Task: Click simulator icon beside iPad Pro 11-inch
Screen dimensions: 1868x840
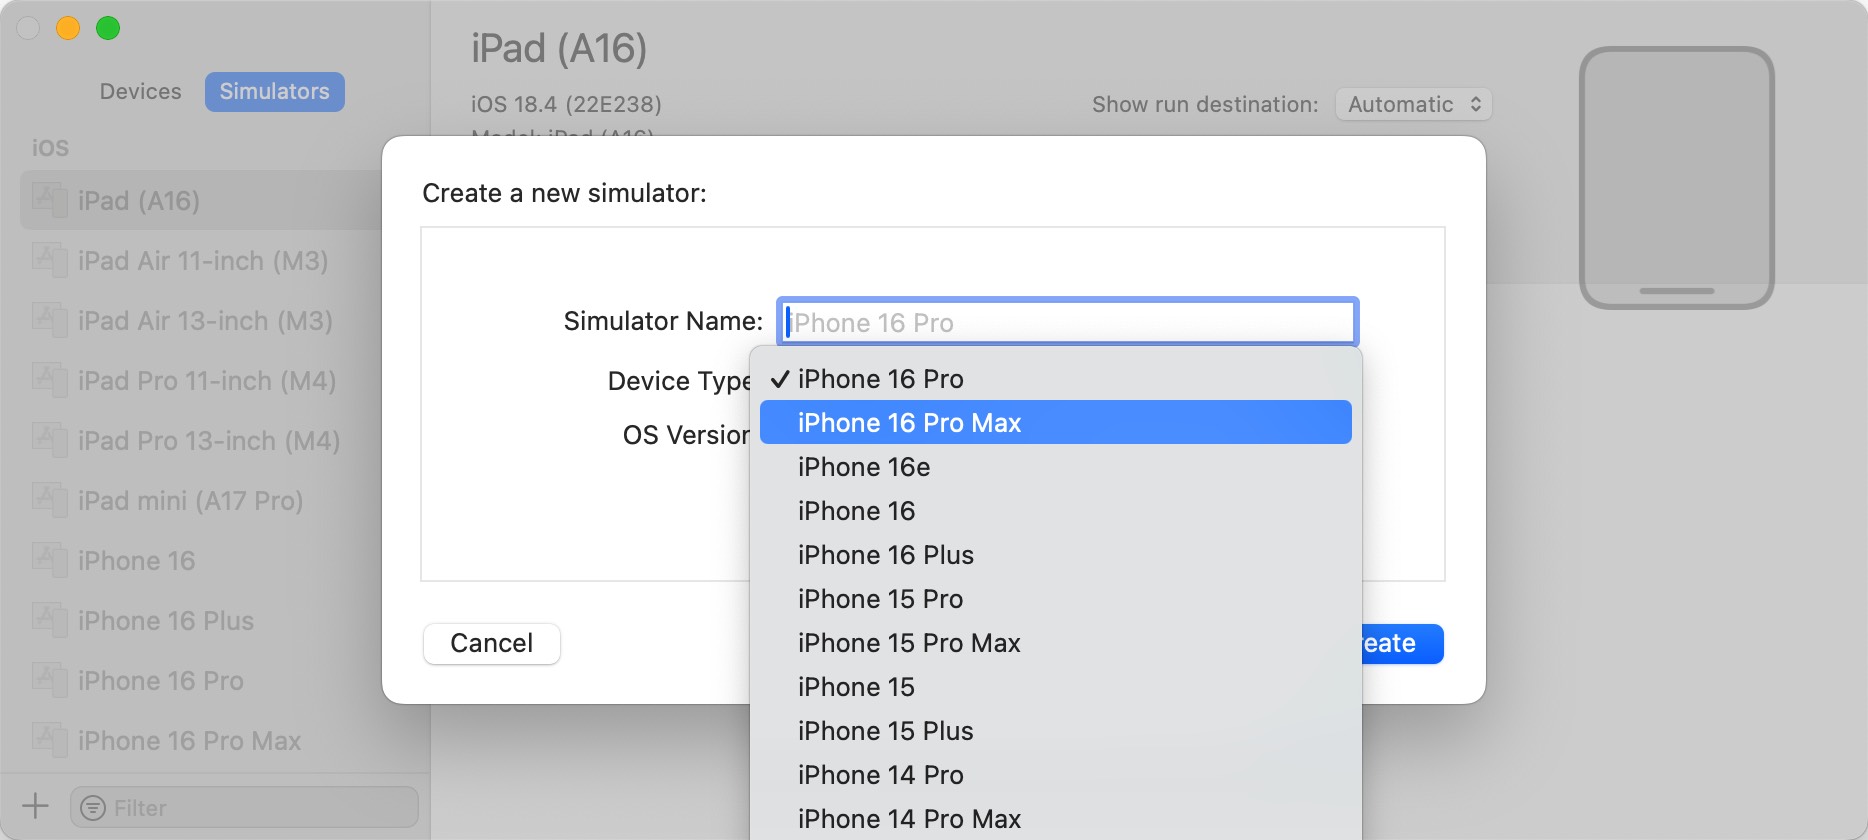Action: (50, 379)
